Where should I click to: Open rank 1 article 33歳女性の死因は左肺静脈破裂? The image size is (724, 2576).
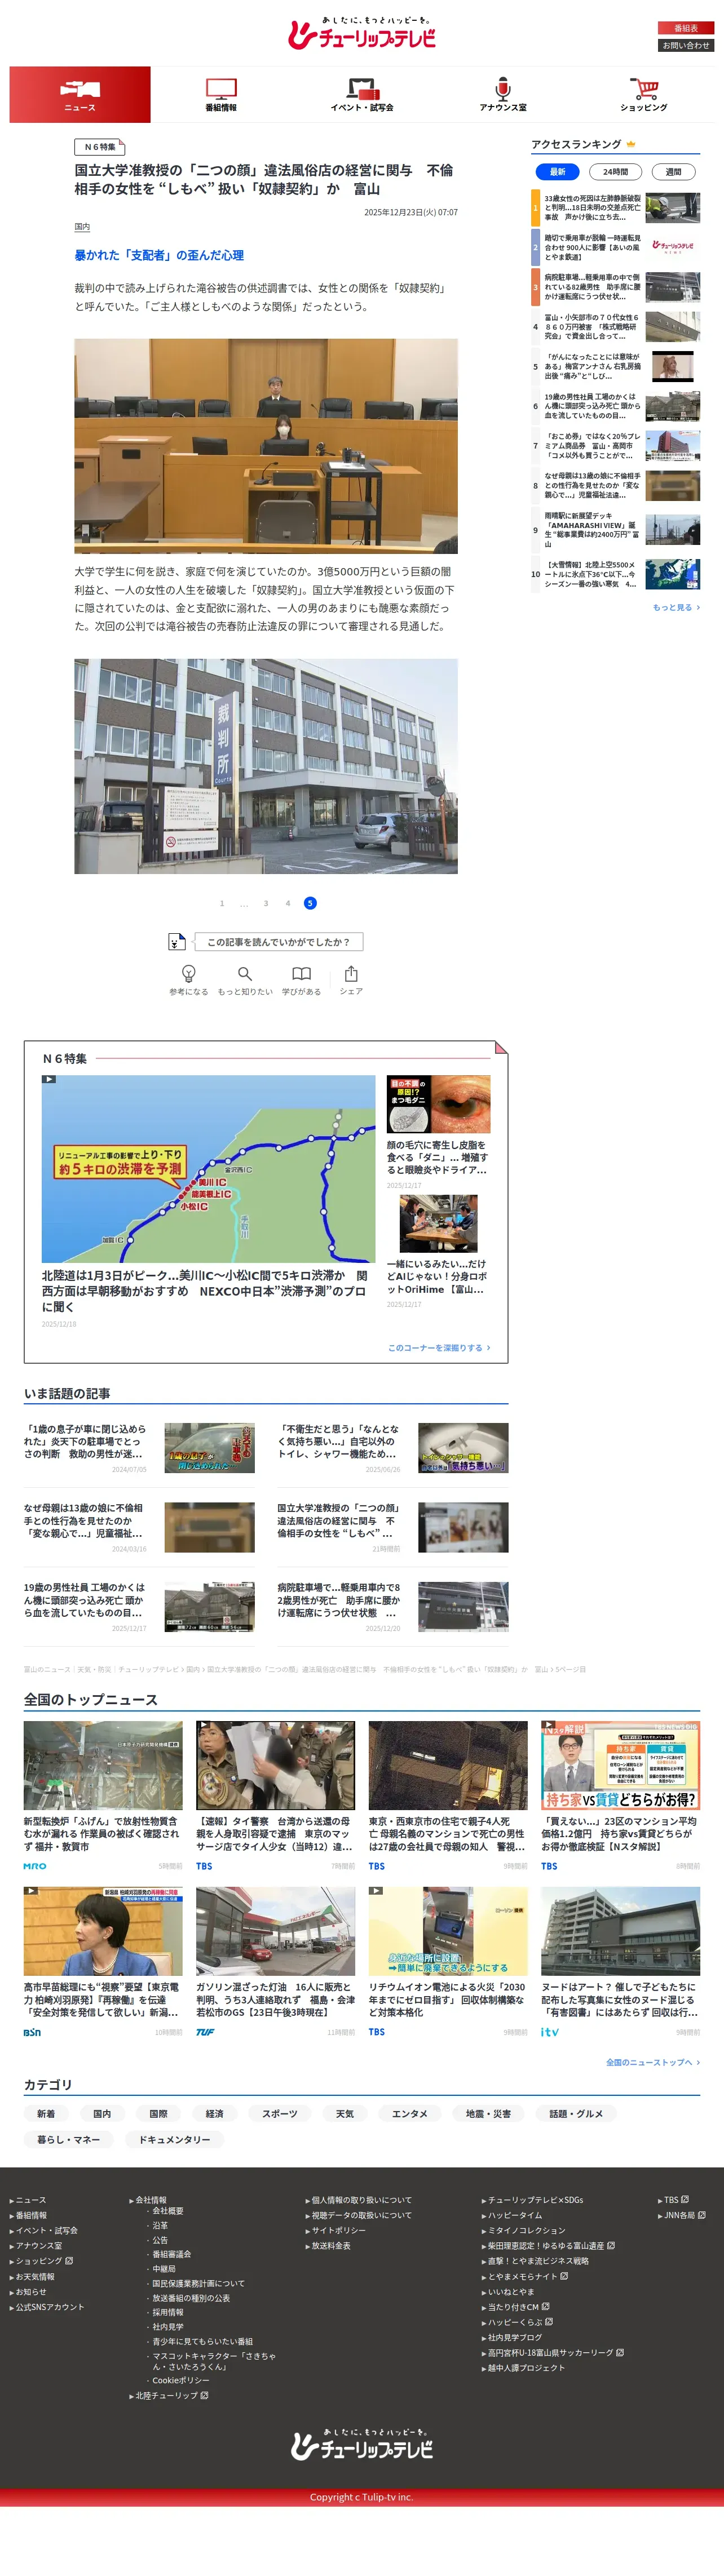593,207
